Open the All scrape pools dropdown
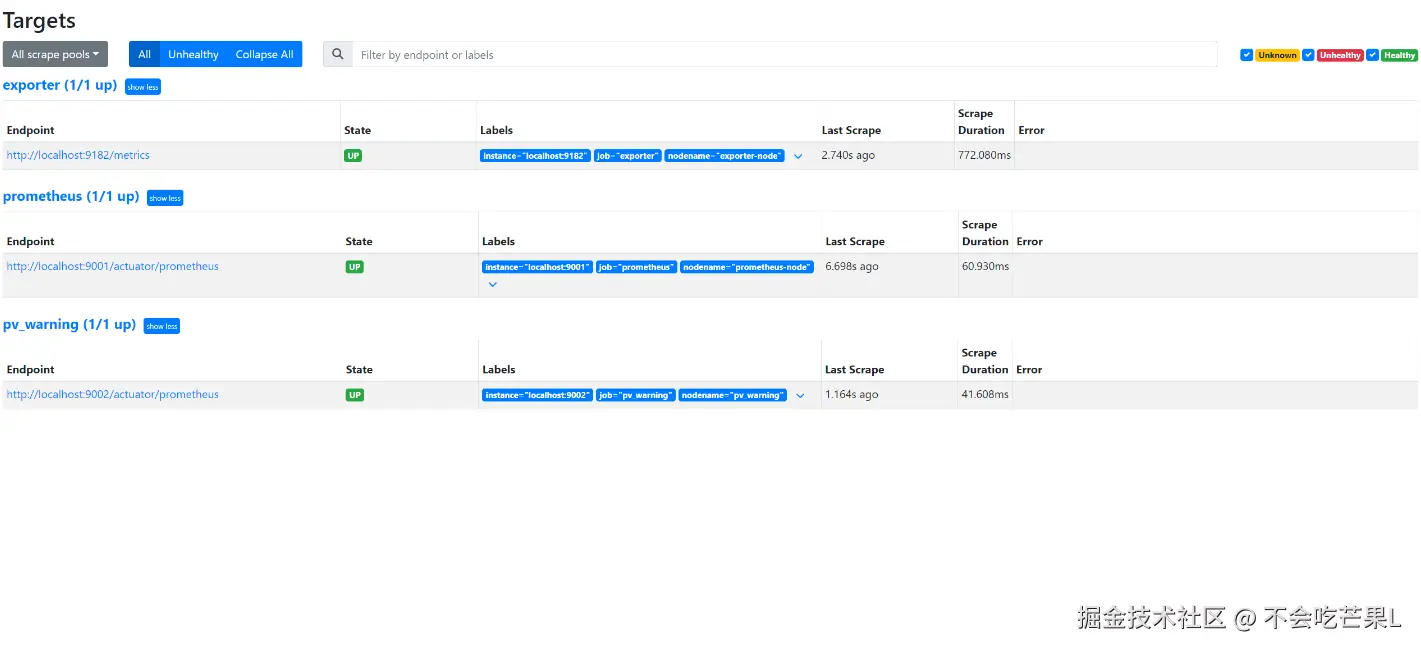 coord(55,54)
